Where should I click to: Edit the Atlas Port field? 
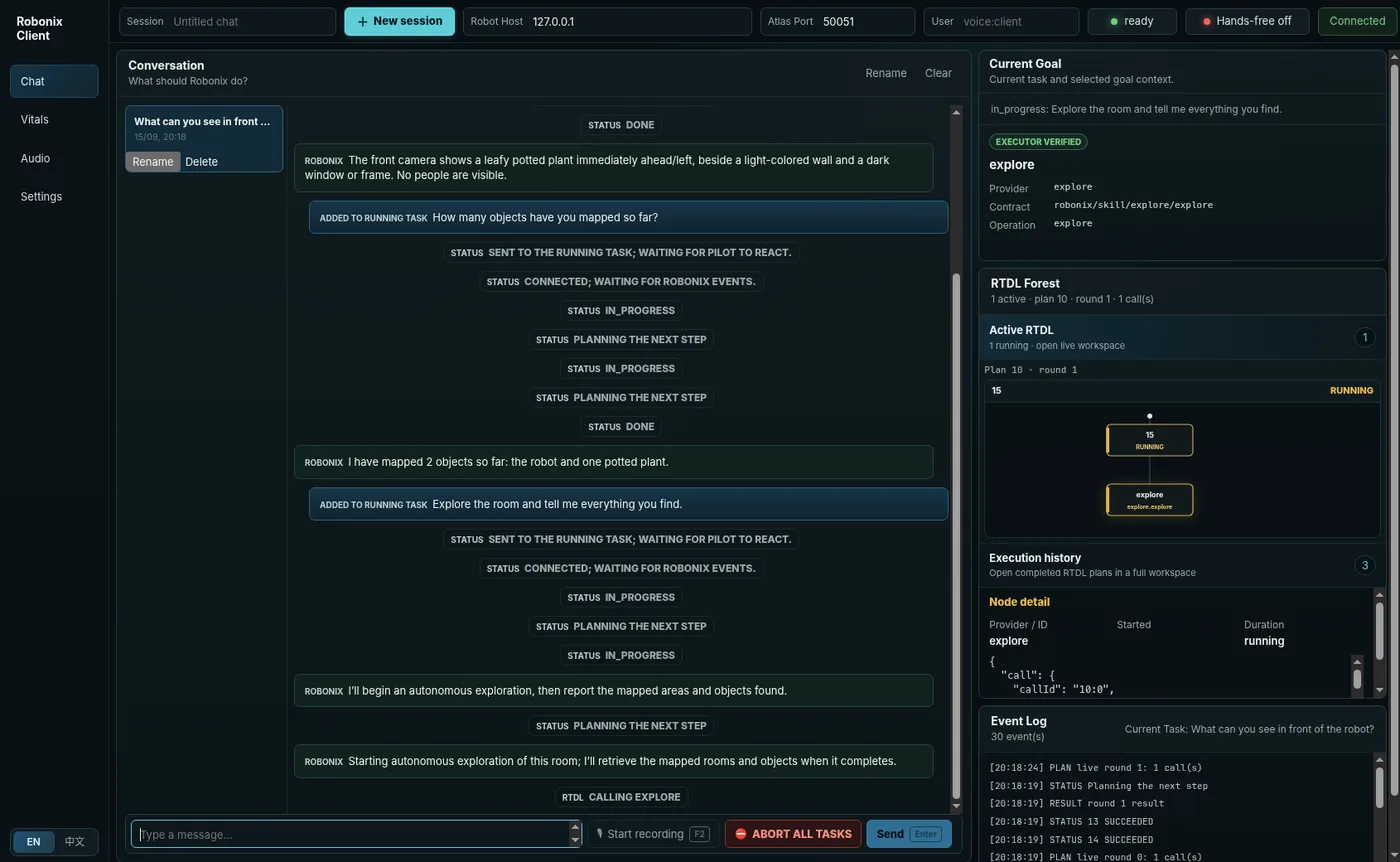coord(837,21)
